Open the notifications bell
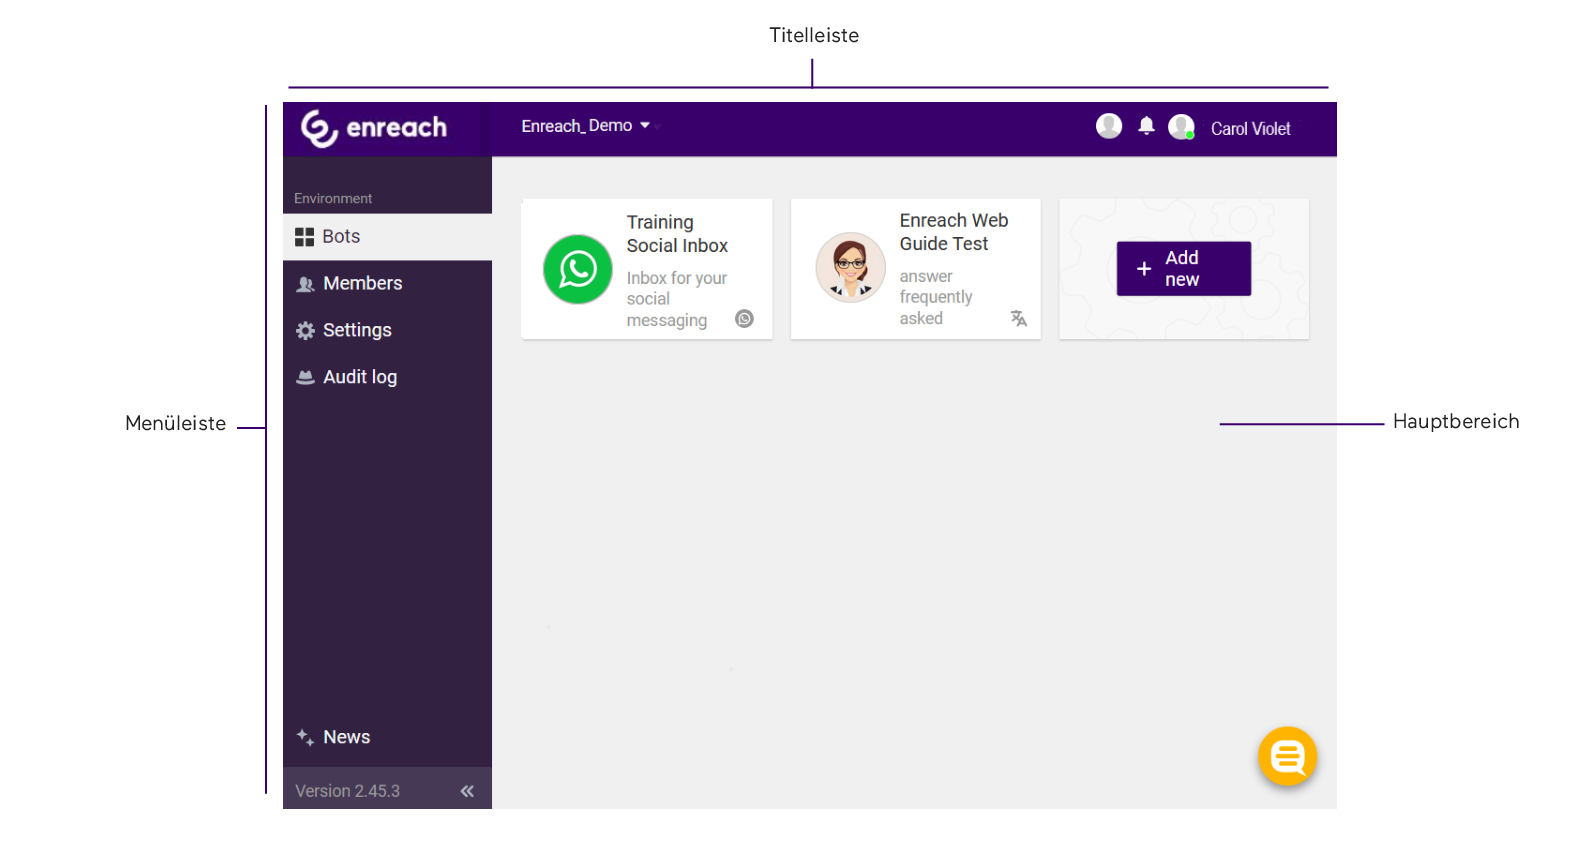This screenshot has height=855, width=1584. point(1146,126)
